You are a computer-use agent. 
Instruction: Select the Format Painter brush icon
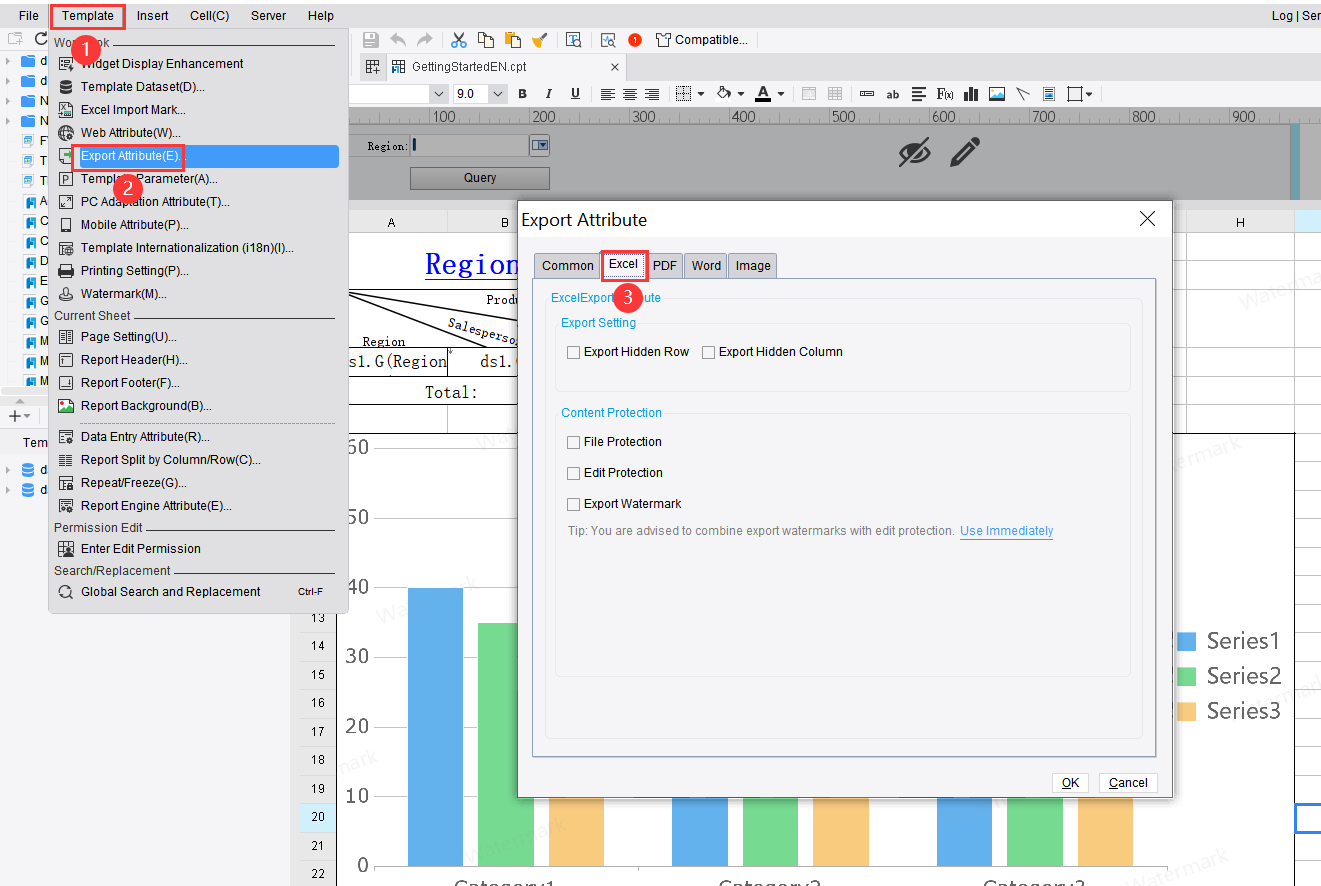[x=540, y=40]
